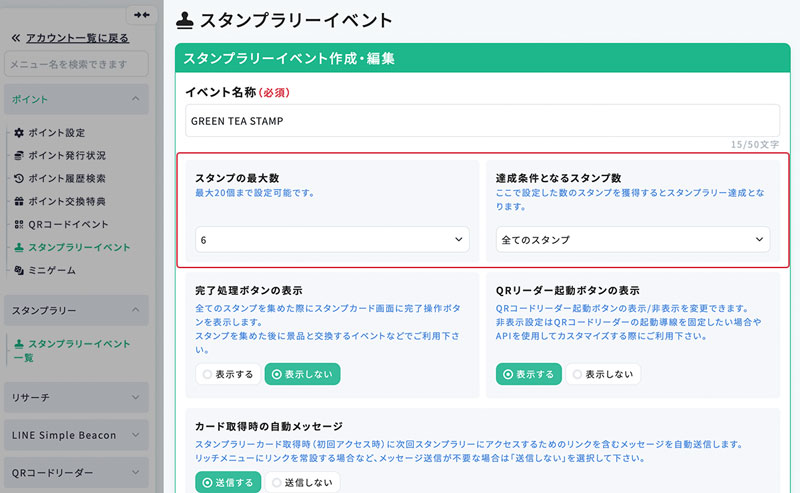Click the QR icon beside QRコードイベント
Image resolution: width=800 pixels, height=493 pixels.
[19, 225]
